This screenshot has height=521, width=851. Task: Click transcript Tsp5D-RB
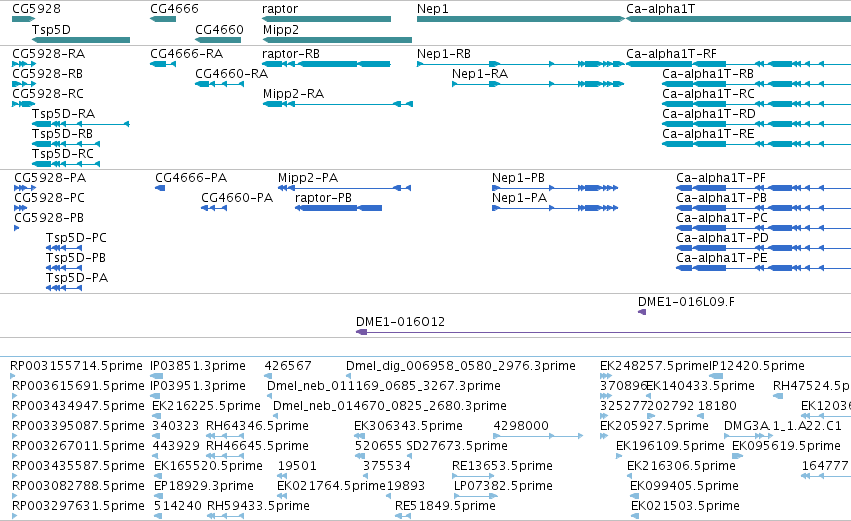tap(62, 134)
